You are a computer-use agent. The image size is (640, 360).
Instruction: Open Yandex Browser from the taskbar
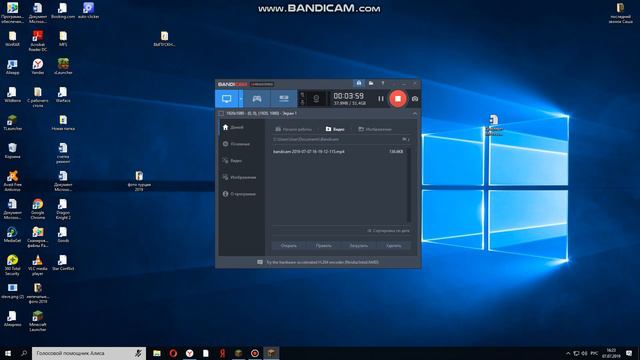coord(189,353)
